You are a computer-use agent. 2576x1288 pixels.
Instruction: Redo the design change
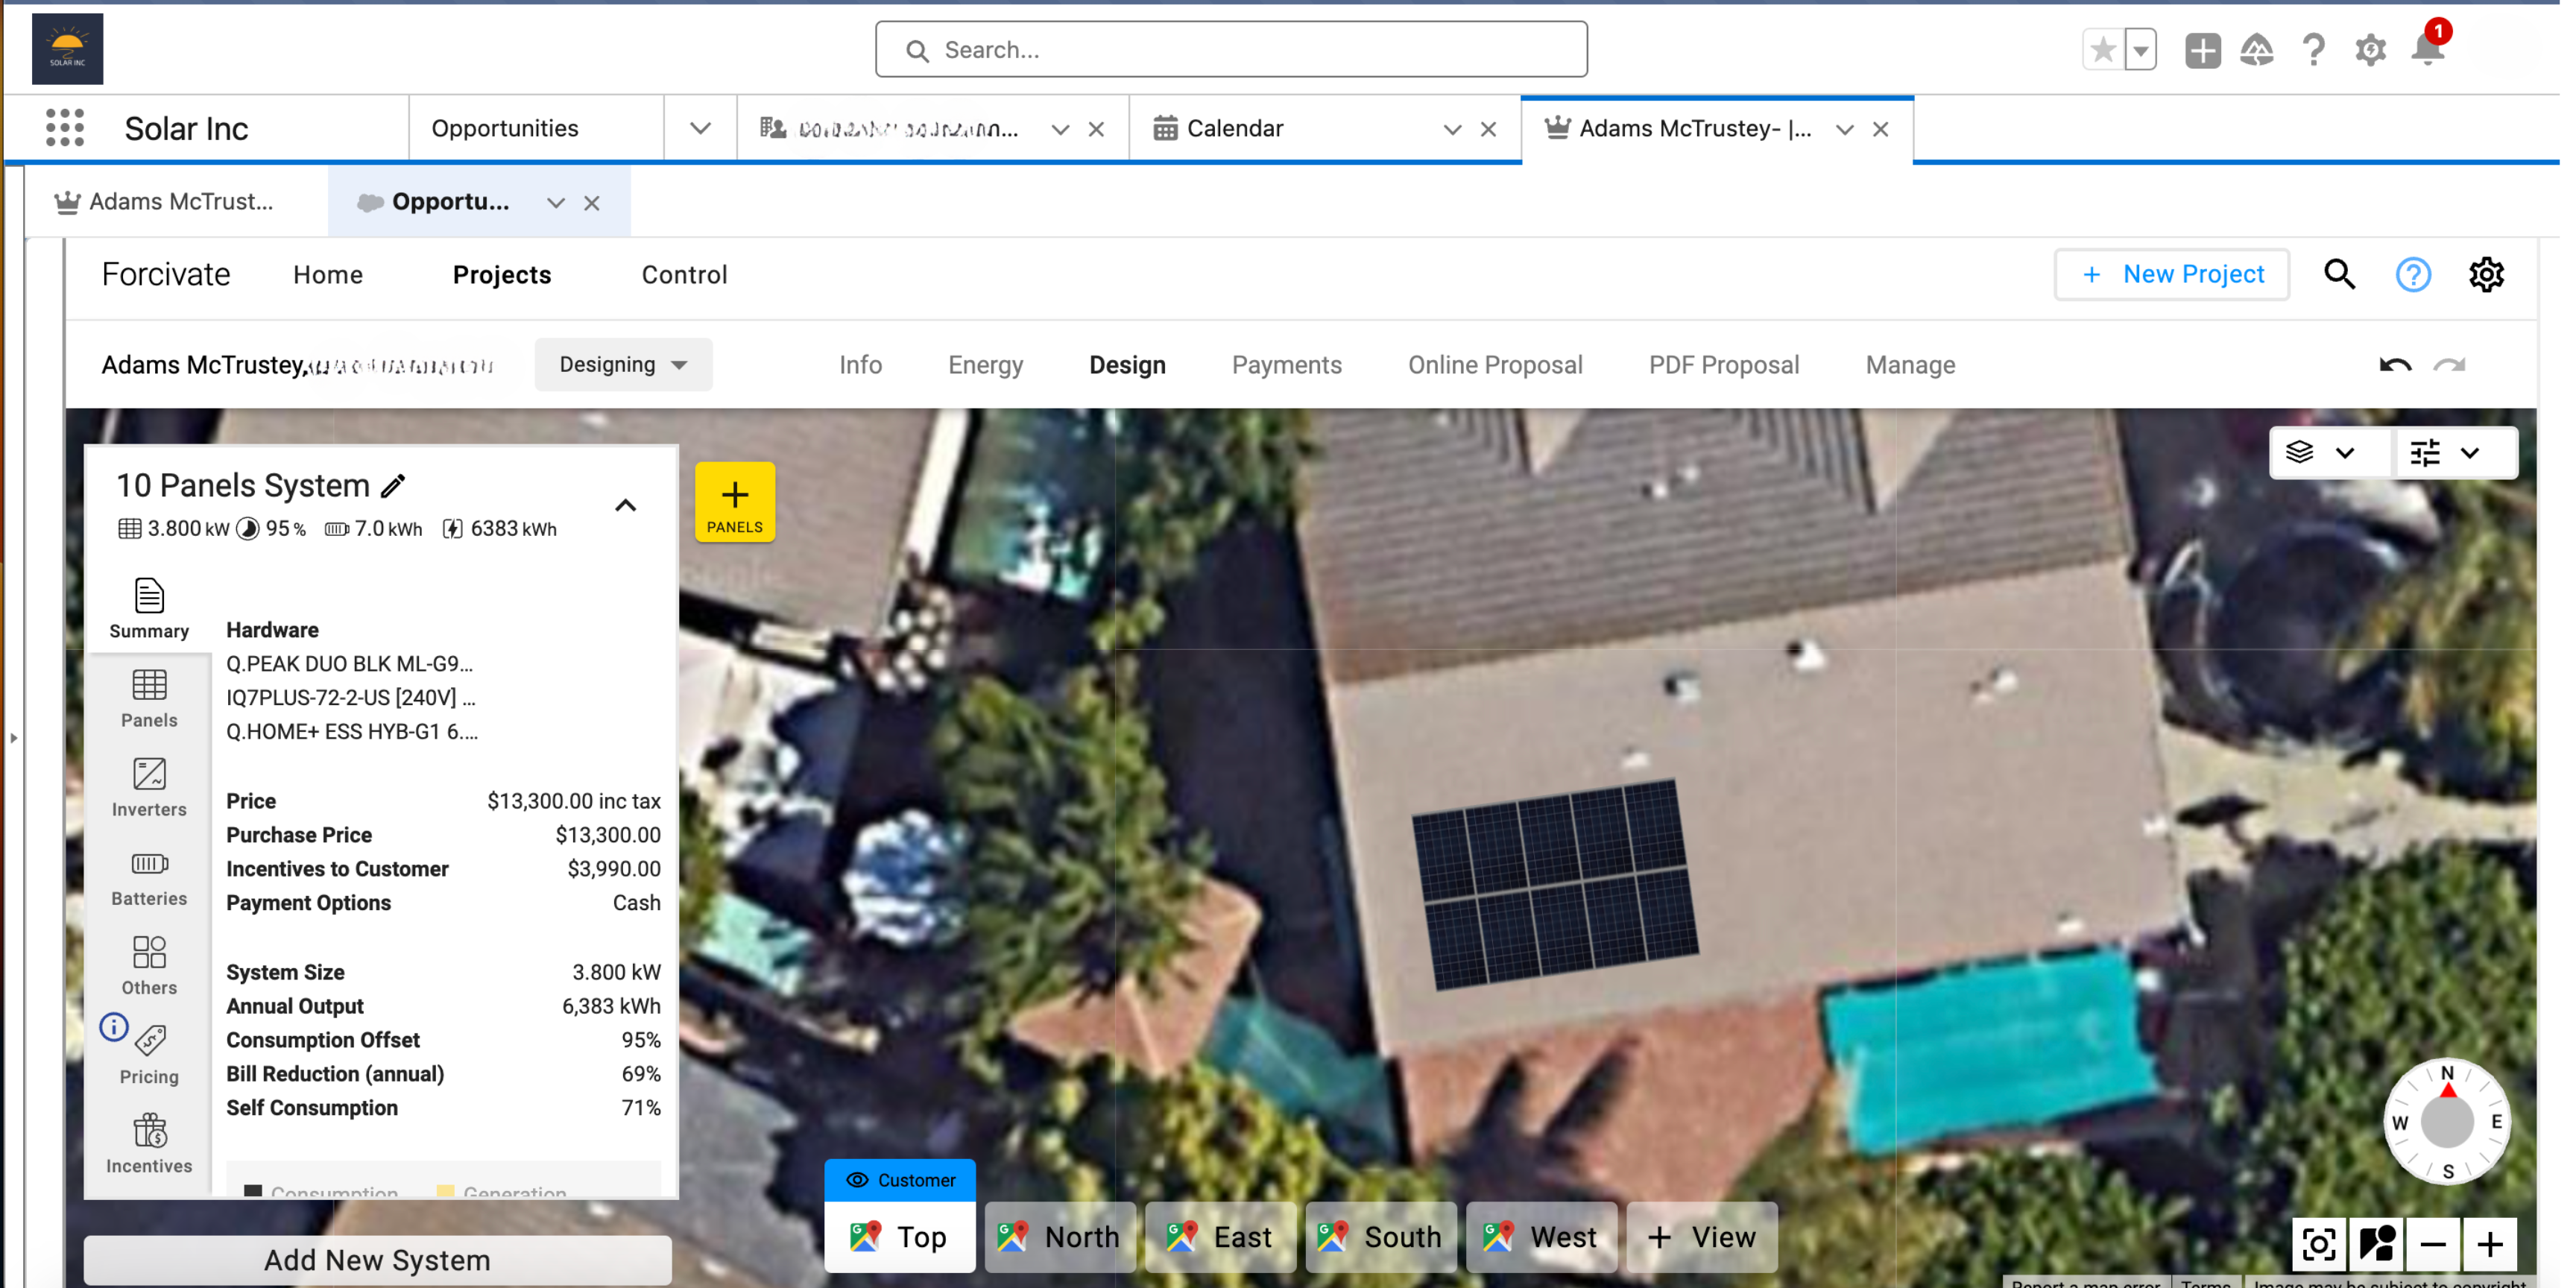coord(2450,365)
